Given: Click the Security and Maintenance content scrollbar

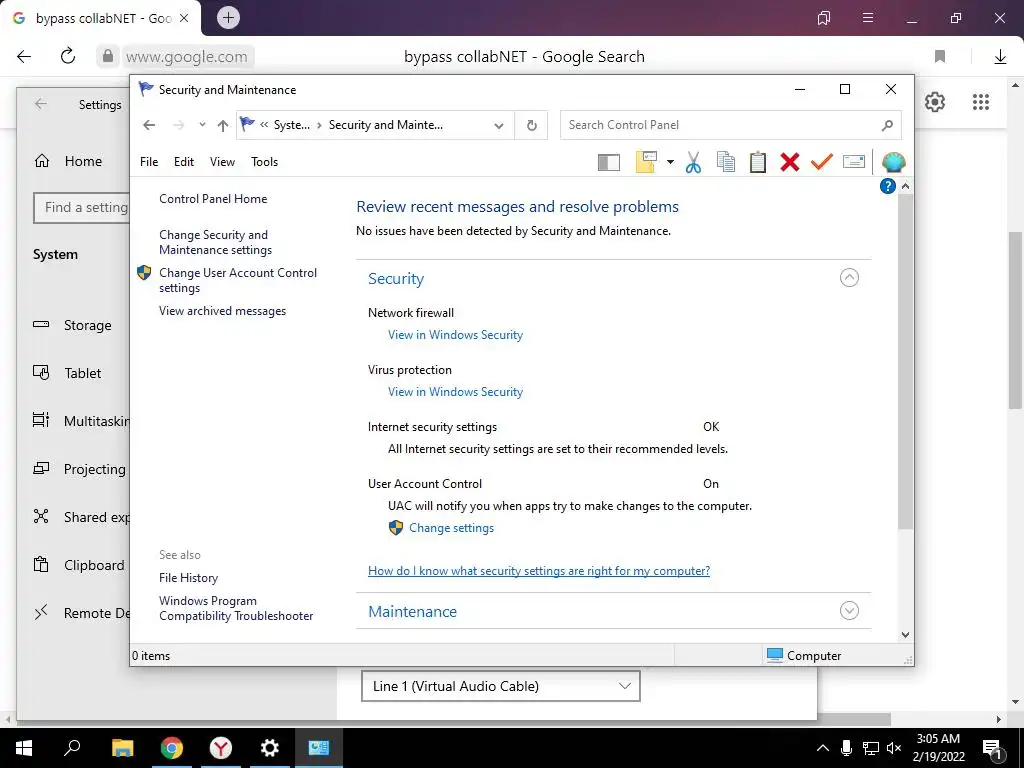Looking at the screenshot, I should [905, 361].
